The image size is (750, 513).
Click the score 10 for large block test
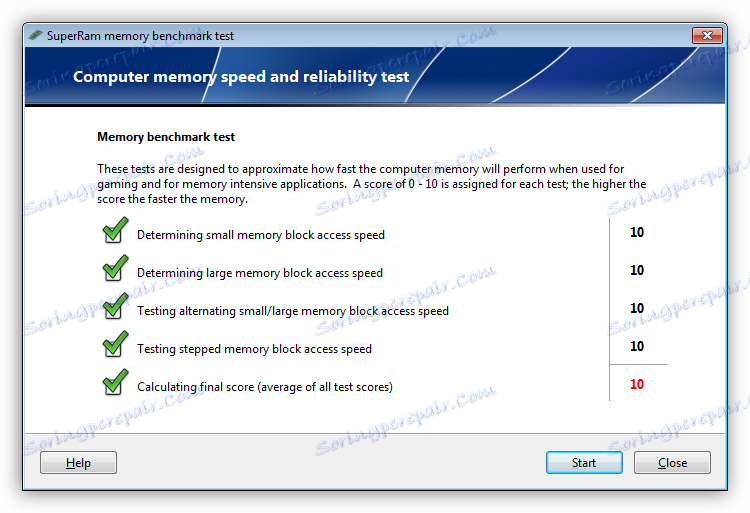click(637, 270)
